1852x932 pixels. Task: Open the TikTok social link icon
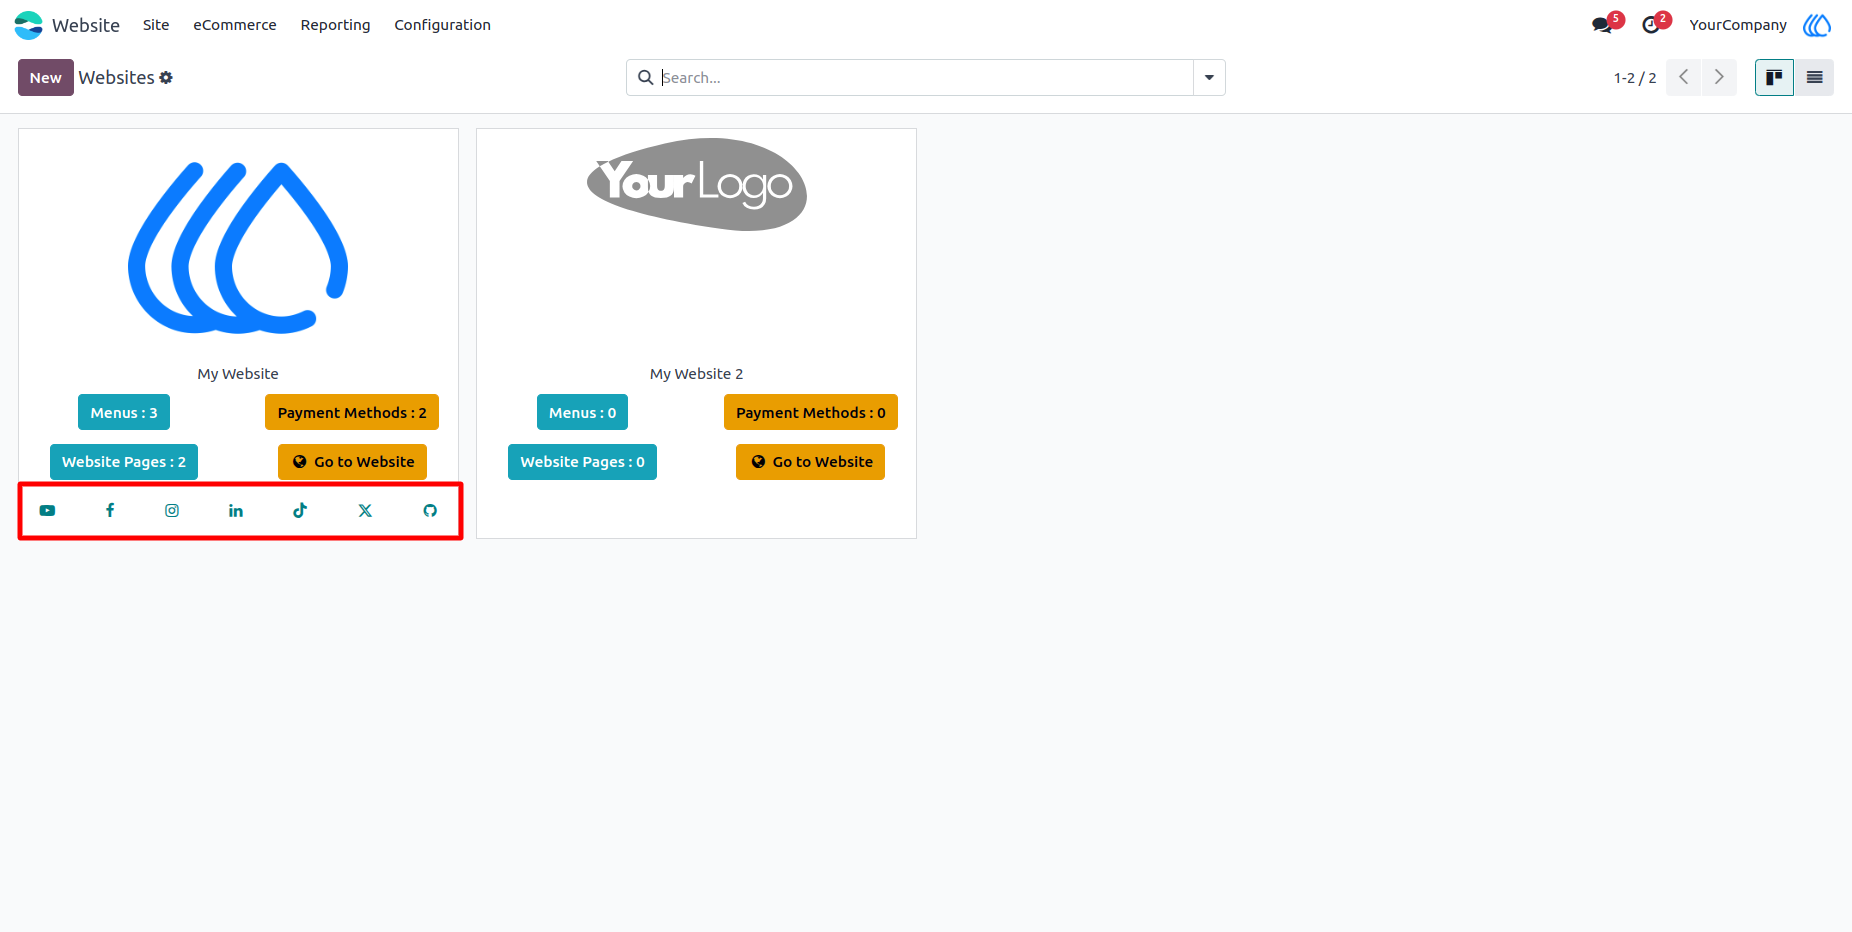300,511
